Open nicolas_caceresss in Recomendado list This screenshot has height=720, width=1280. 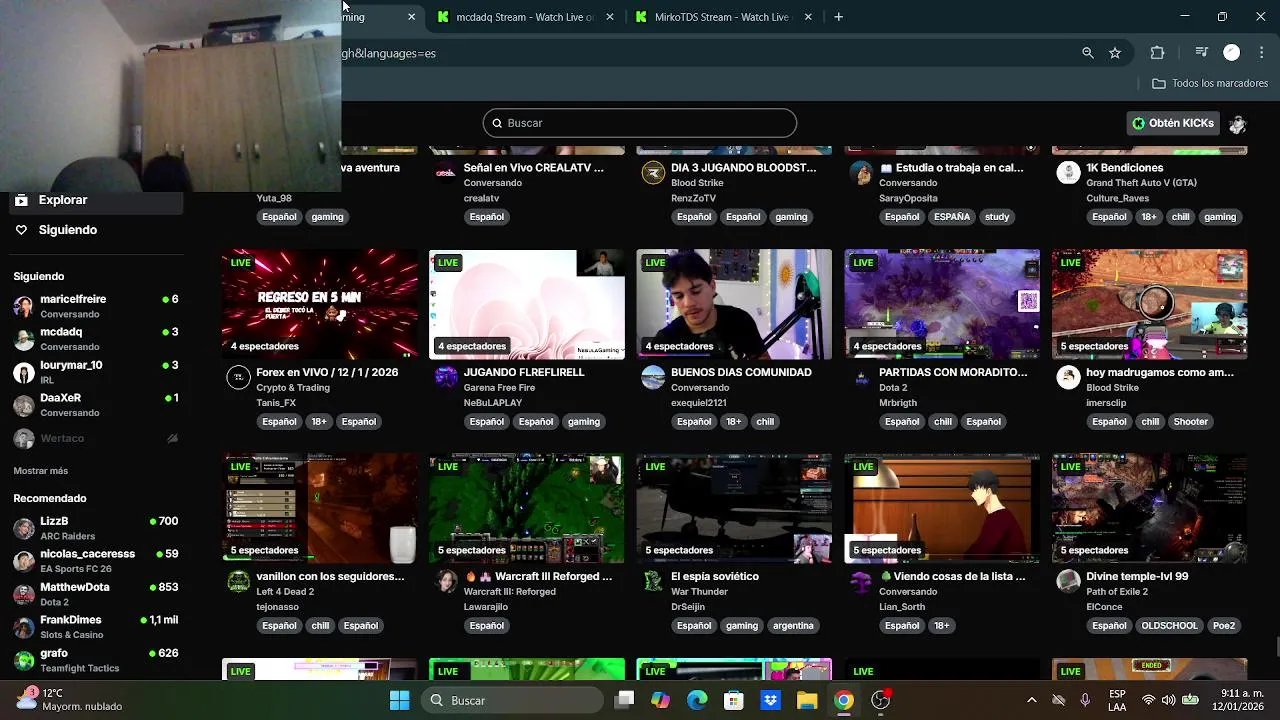click(96, 561)
